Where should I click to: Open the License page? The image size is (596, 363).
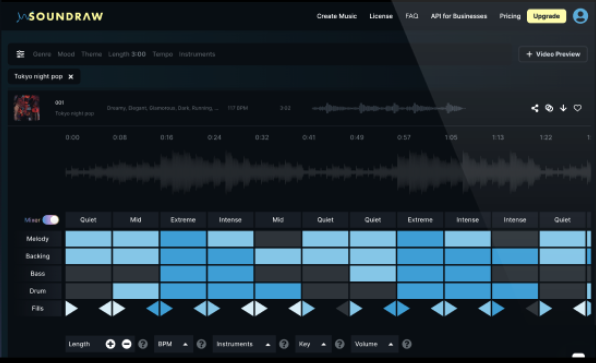(x=381, y=16)
